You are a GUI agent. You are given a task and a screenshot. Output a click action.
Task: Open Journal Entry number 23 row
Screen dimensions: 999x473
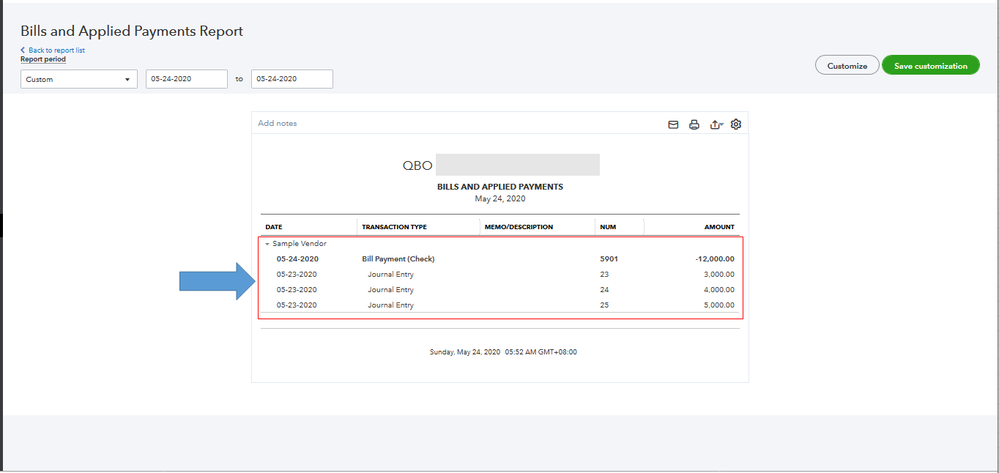[x=390, y=274]
